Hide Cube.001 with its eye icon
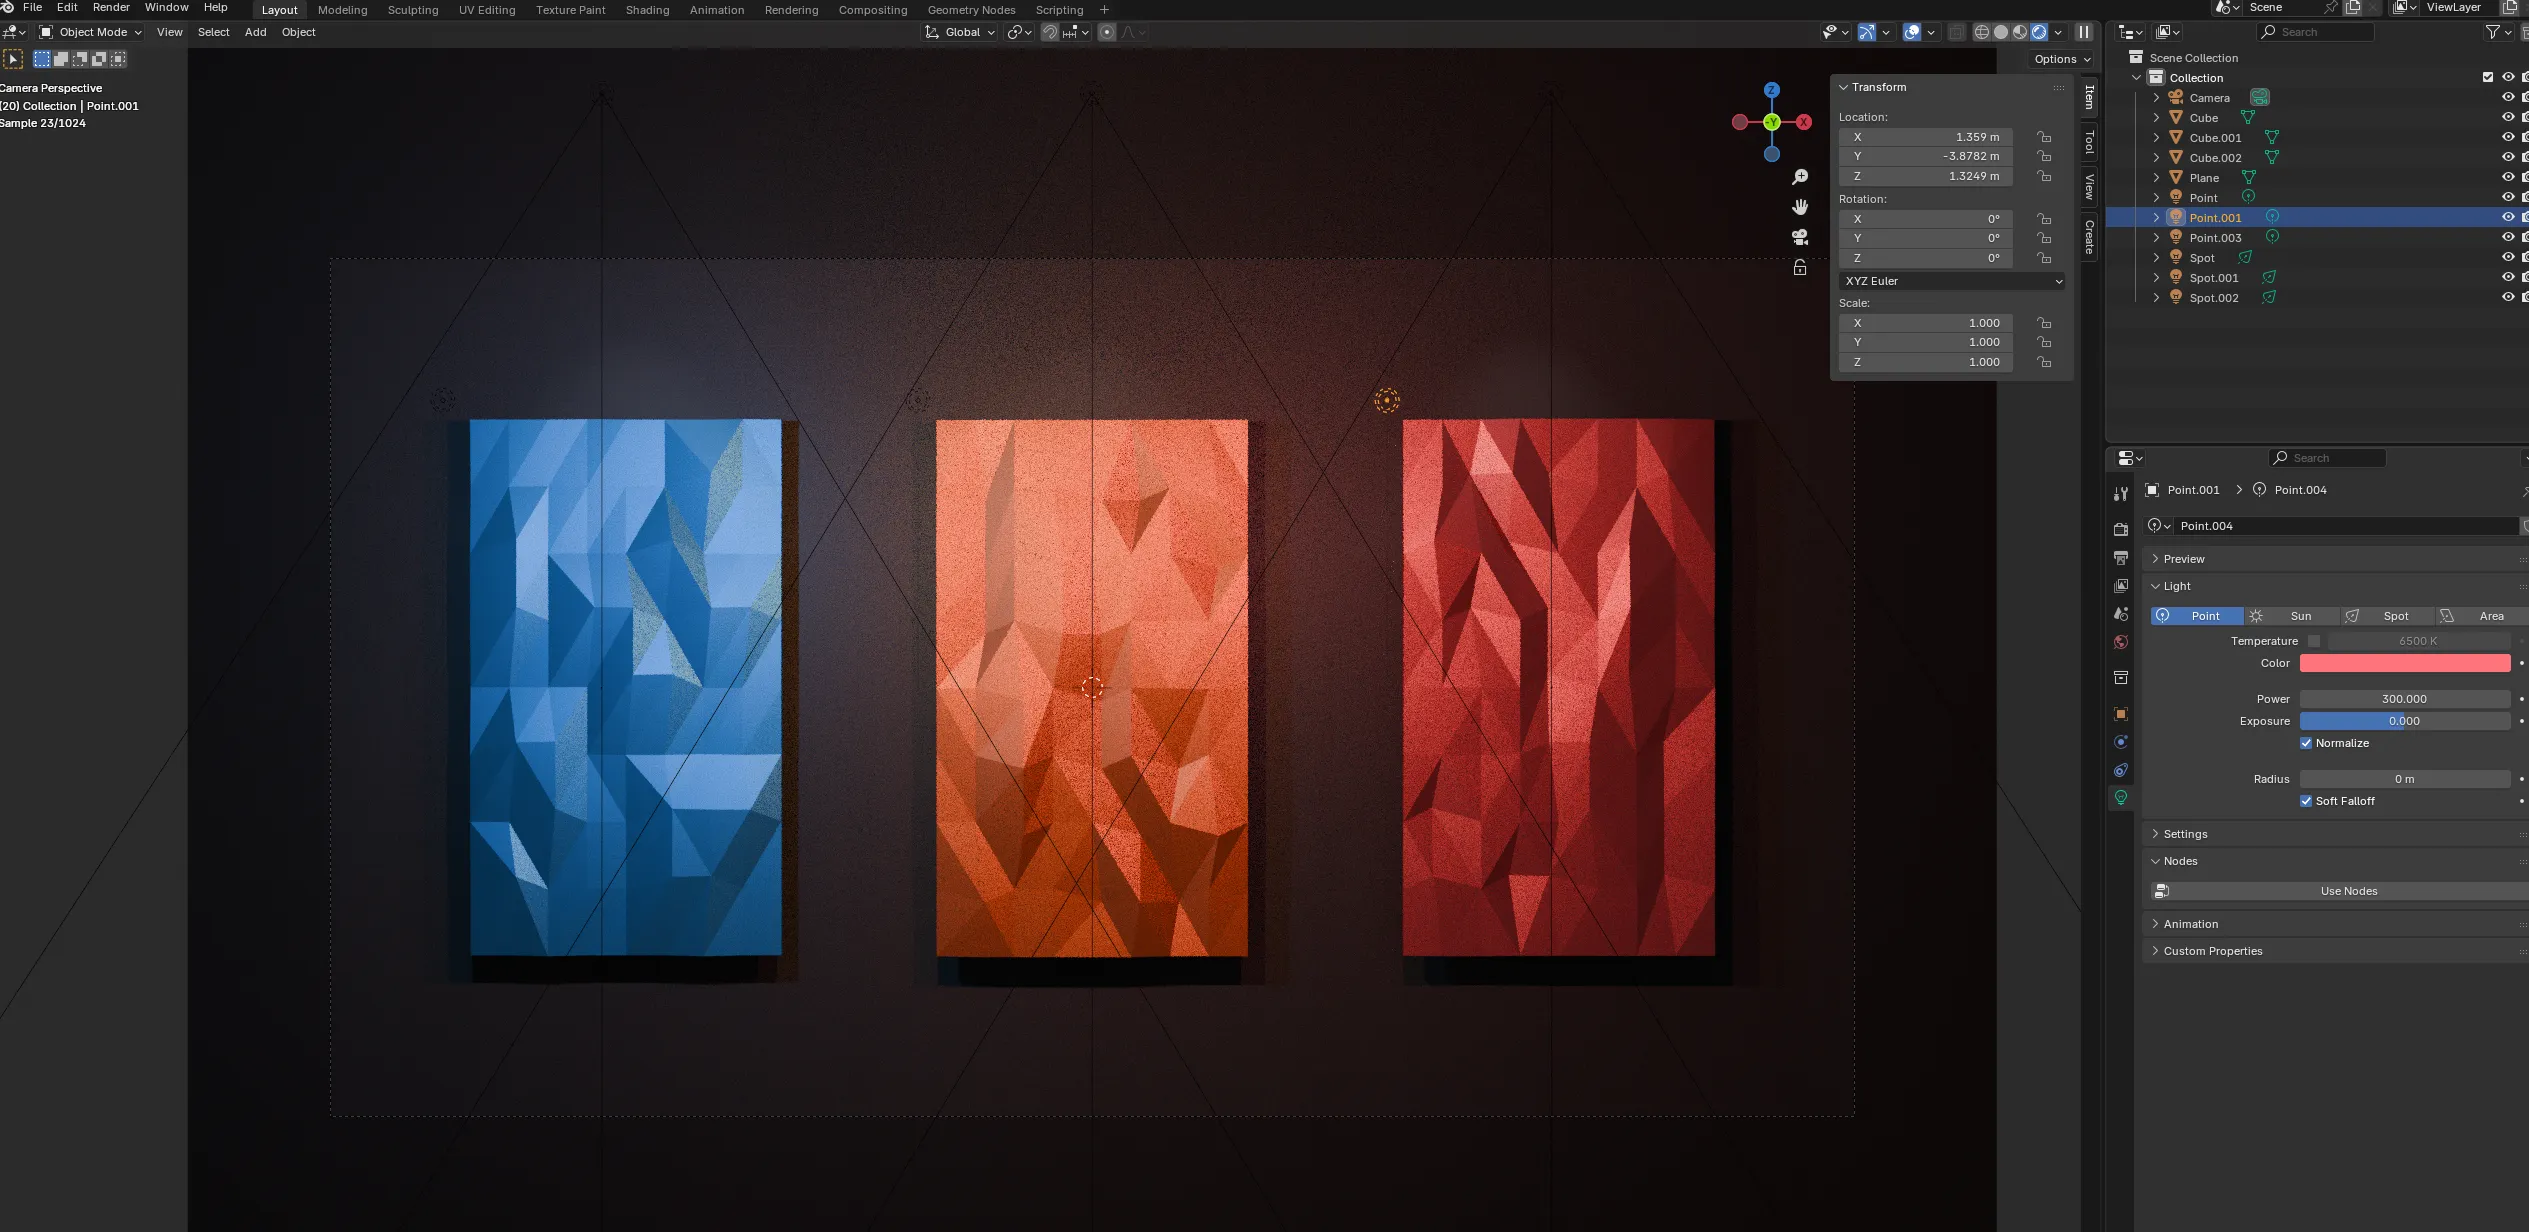The height and width of the screenshot is (1232, 2529). (2508, 137)
